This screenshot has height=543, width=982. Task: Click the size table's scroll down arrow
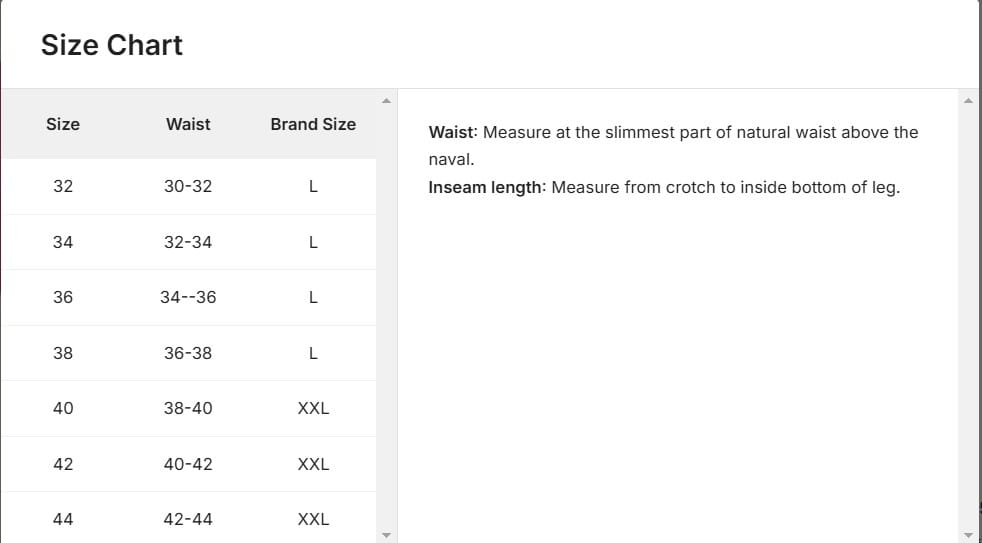coord(386,534)
